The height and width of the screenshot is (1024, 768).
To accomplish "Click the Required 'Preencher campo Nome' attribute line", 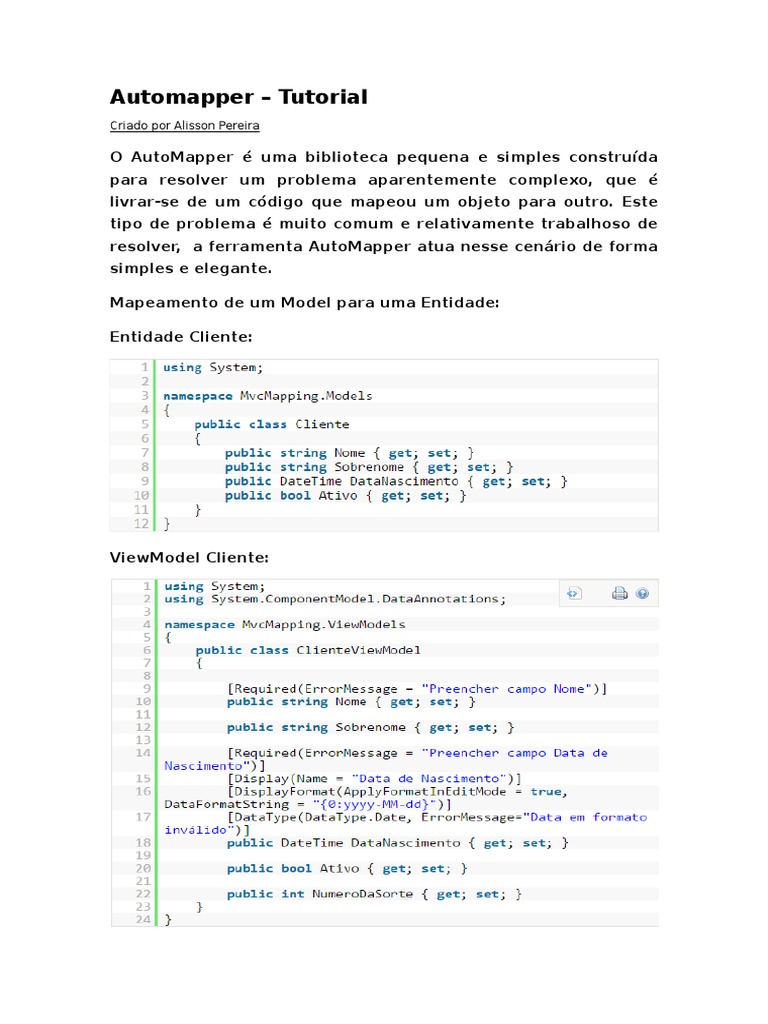I will (x=417, y=688).
